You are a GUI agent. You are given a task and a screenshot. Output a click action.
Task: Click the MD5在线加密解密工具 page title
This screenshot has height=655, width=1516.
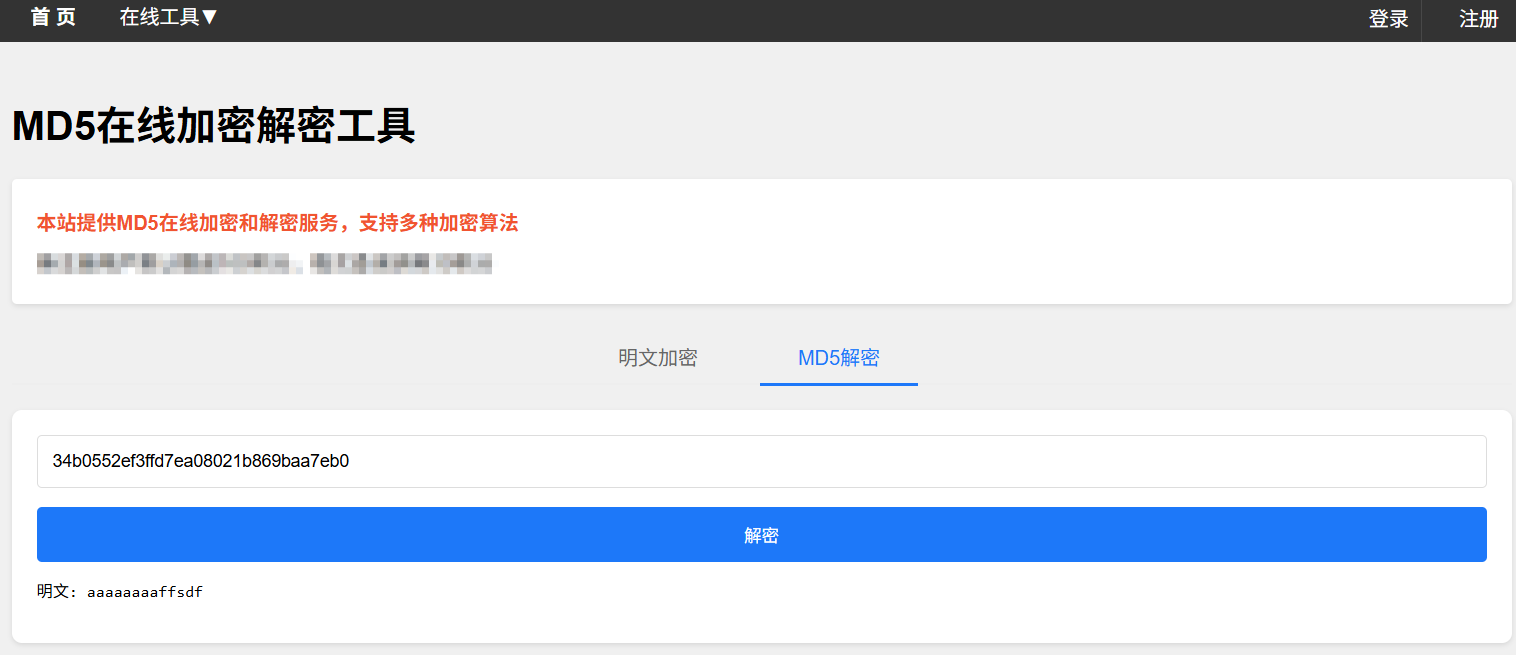tap(213, 127)
